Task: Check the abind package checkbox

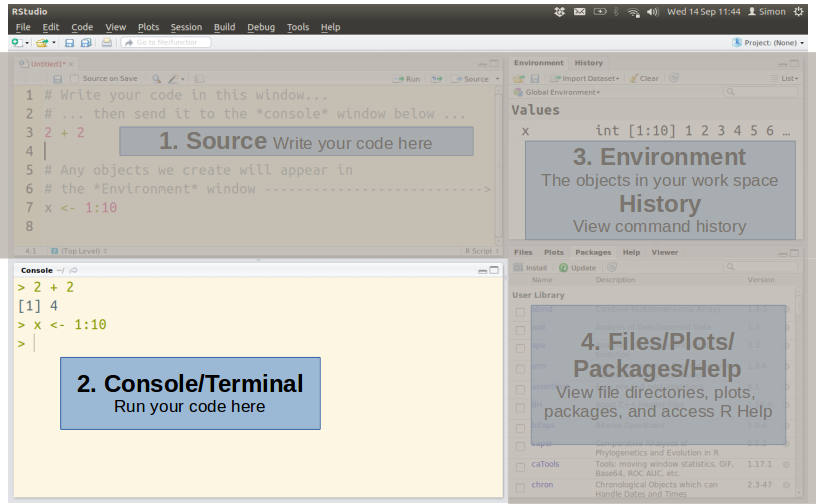Action: pyautogui.click(x=520, y=312)
